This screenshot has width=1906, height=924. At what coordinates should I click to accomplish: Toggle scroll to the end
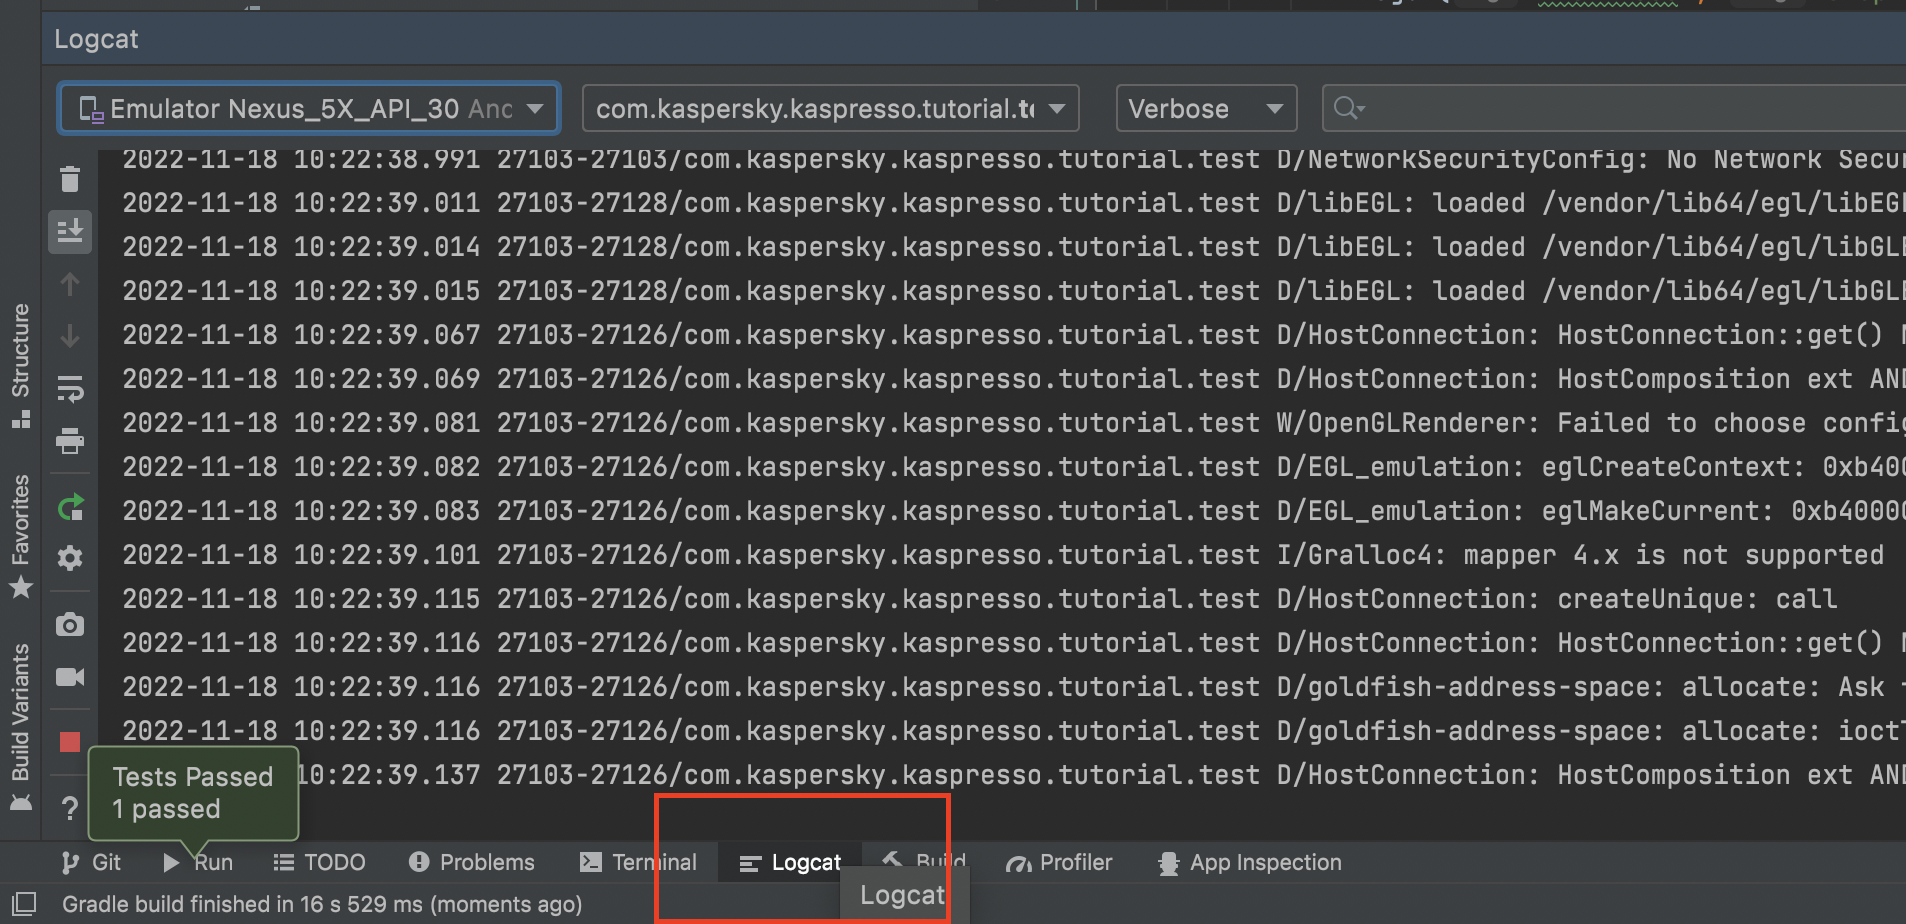coord(70,232)
